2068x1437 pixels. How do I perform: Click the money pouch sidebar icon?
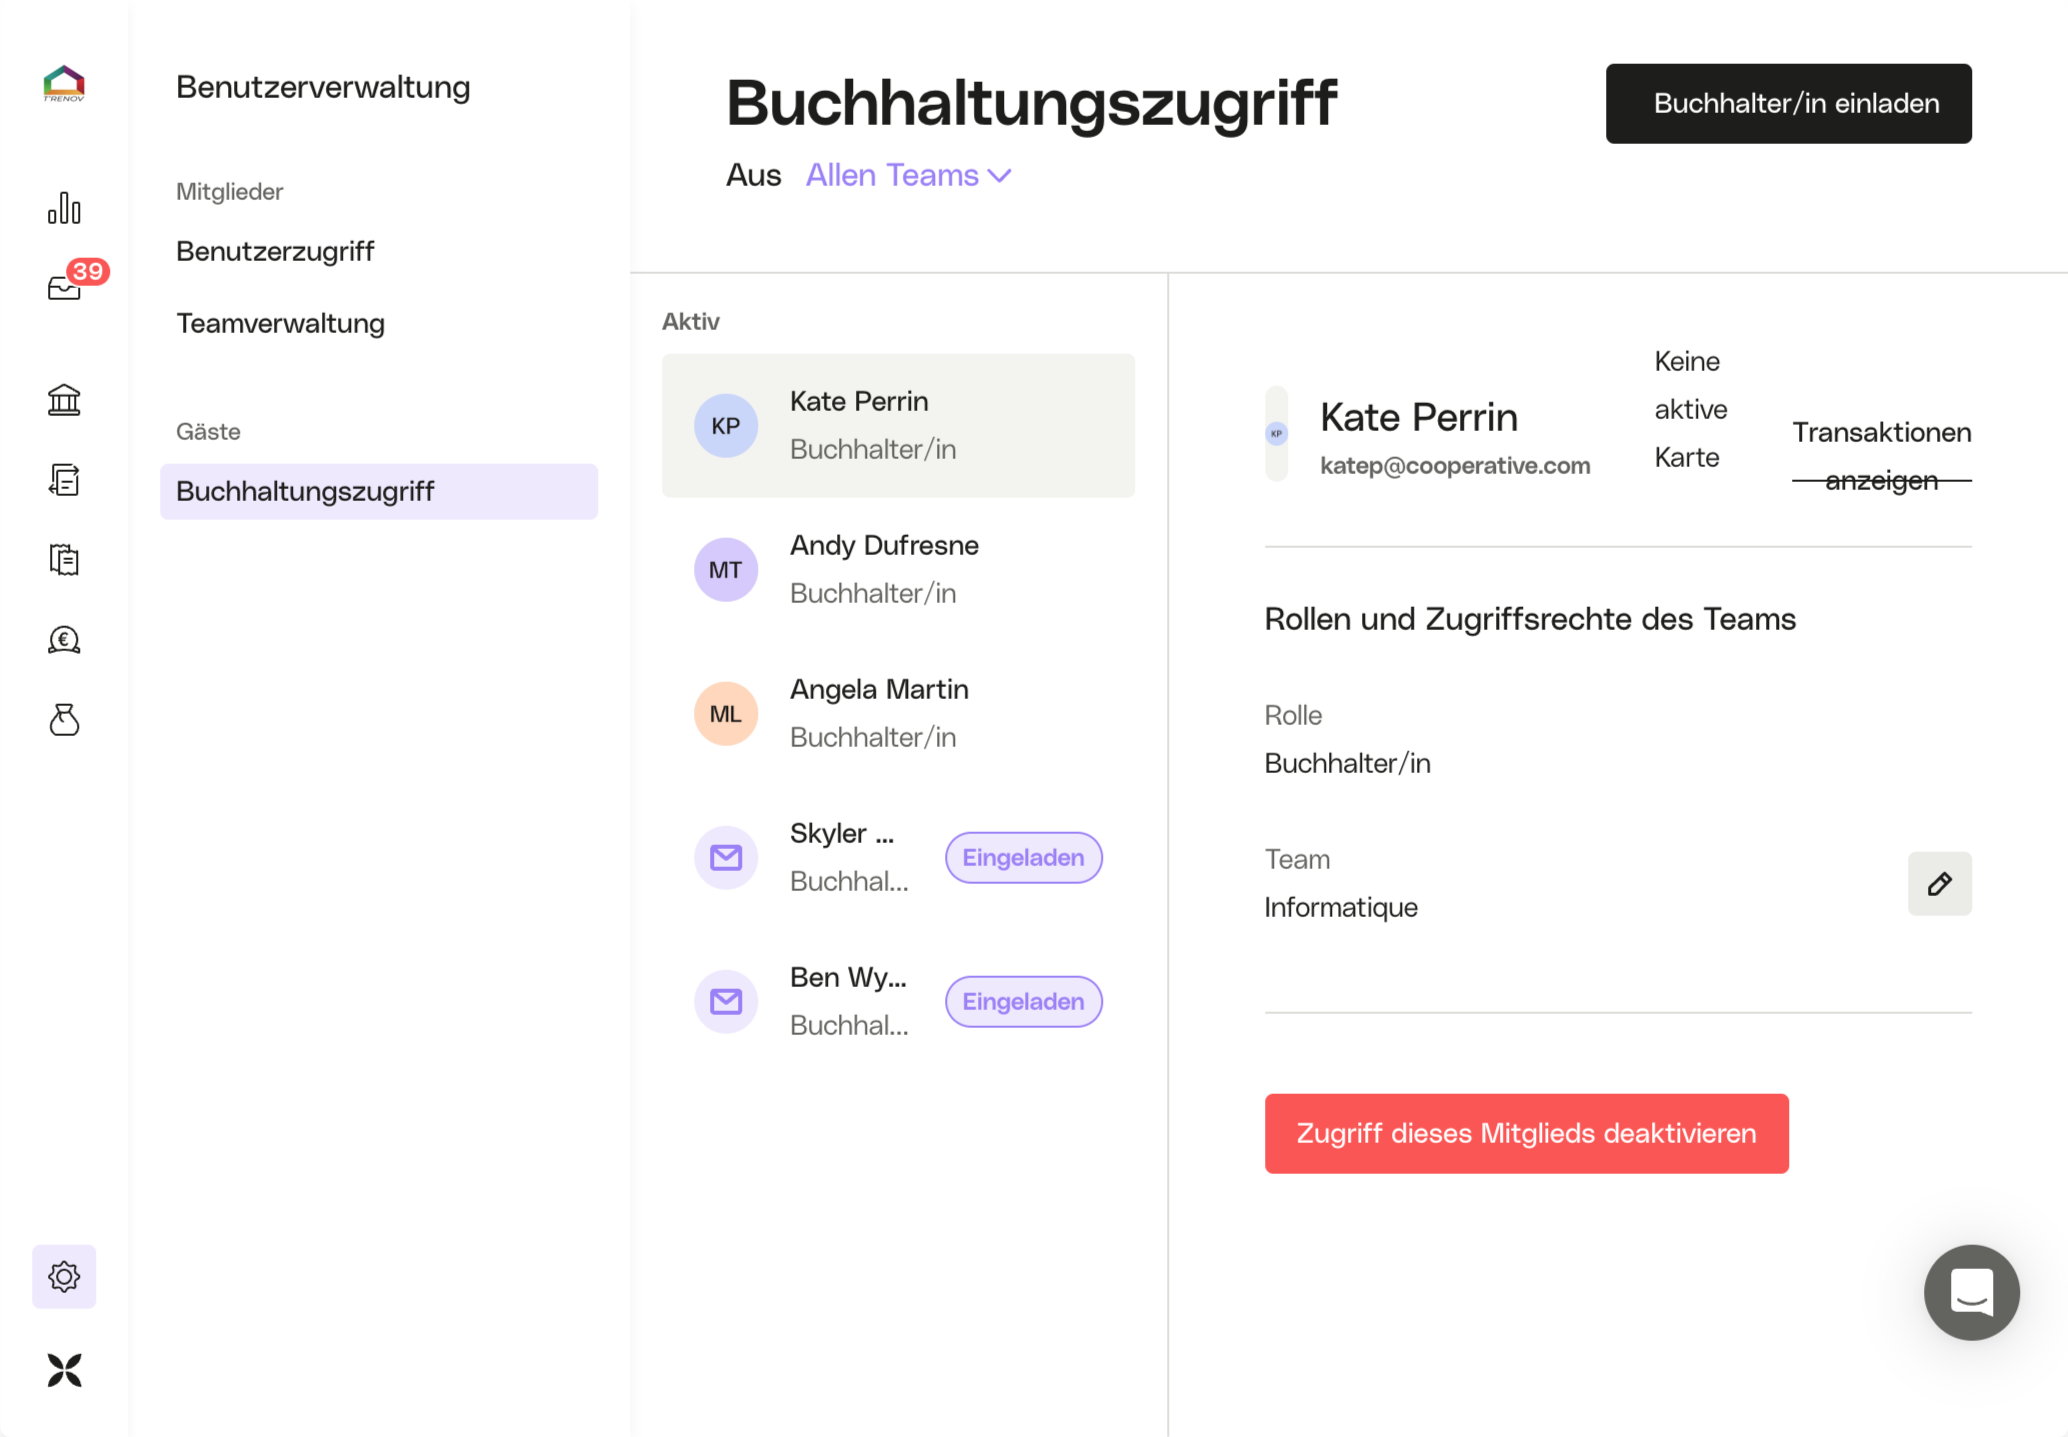tap(64, 720)
